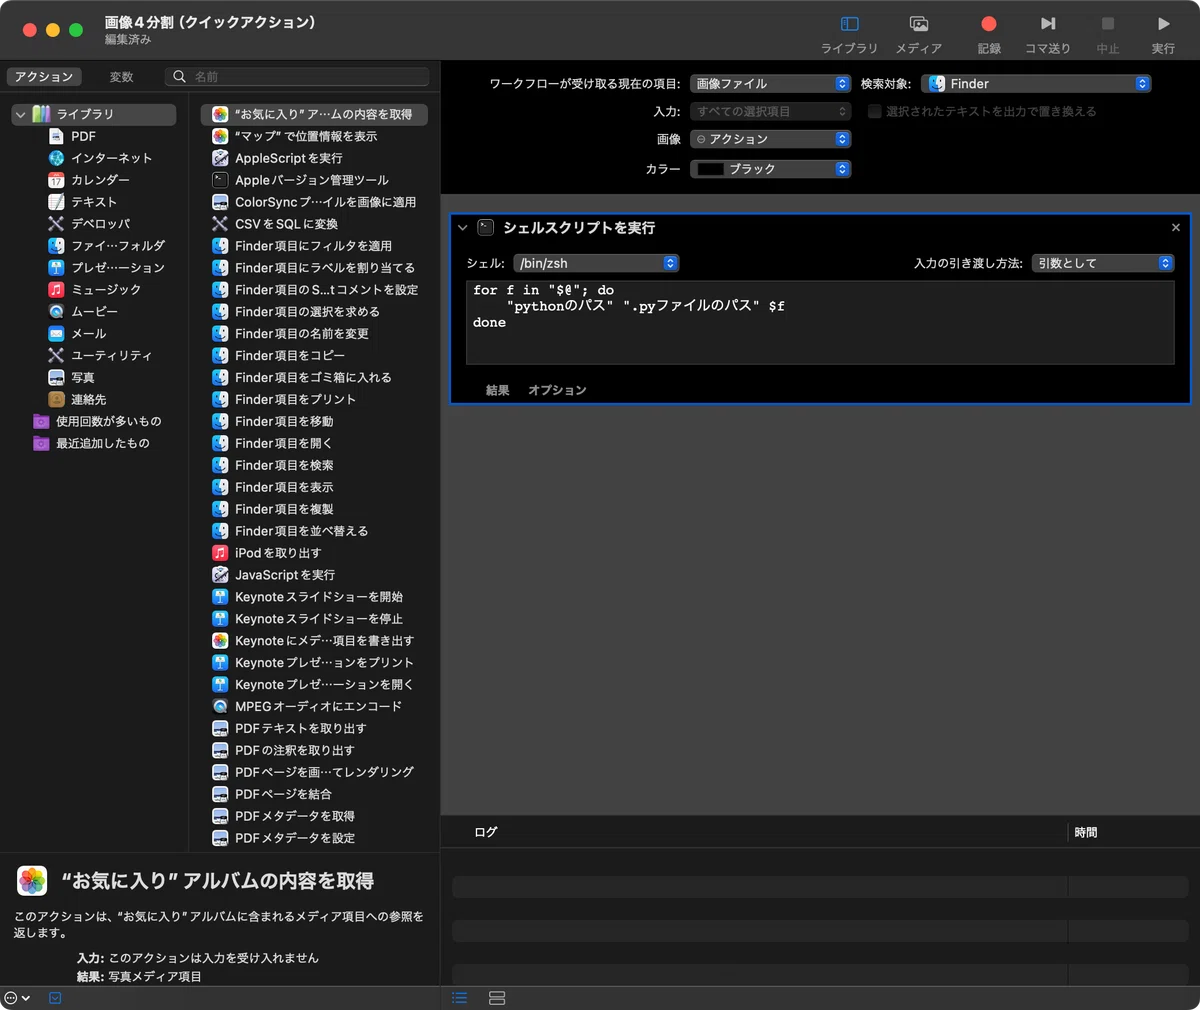Select the カレンダー category icon
The height and width of the screenshot is (1010, 1200).
pos(56,180)
